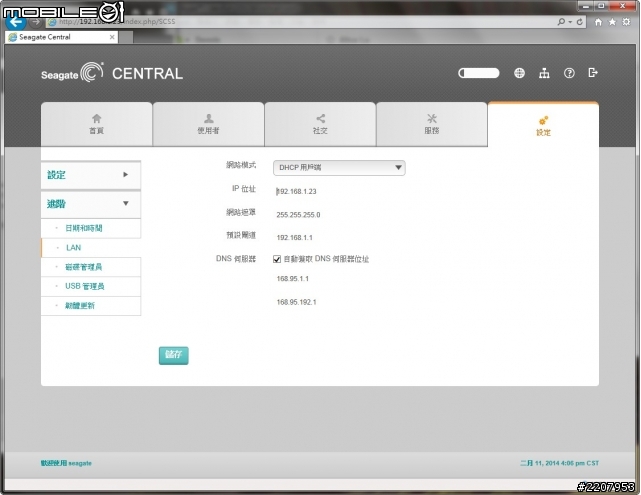
Task: Select LAN in the sidebar
Action: [x=91, y=248]
